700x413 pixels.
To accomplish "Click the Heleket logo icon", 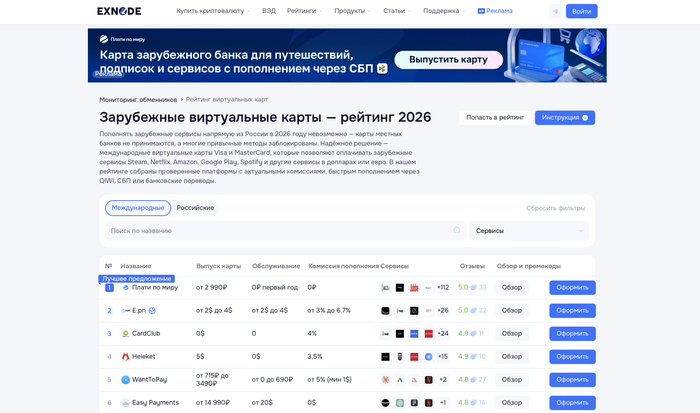I will 125,356.
